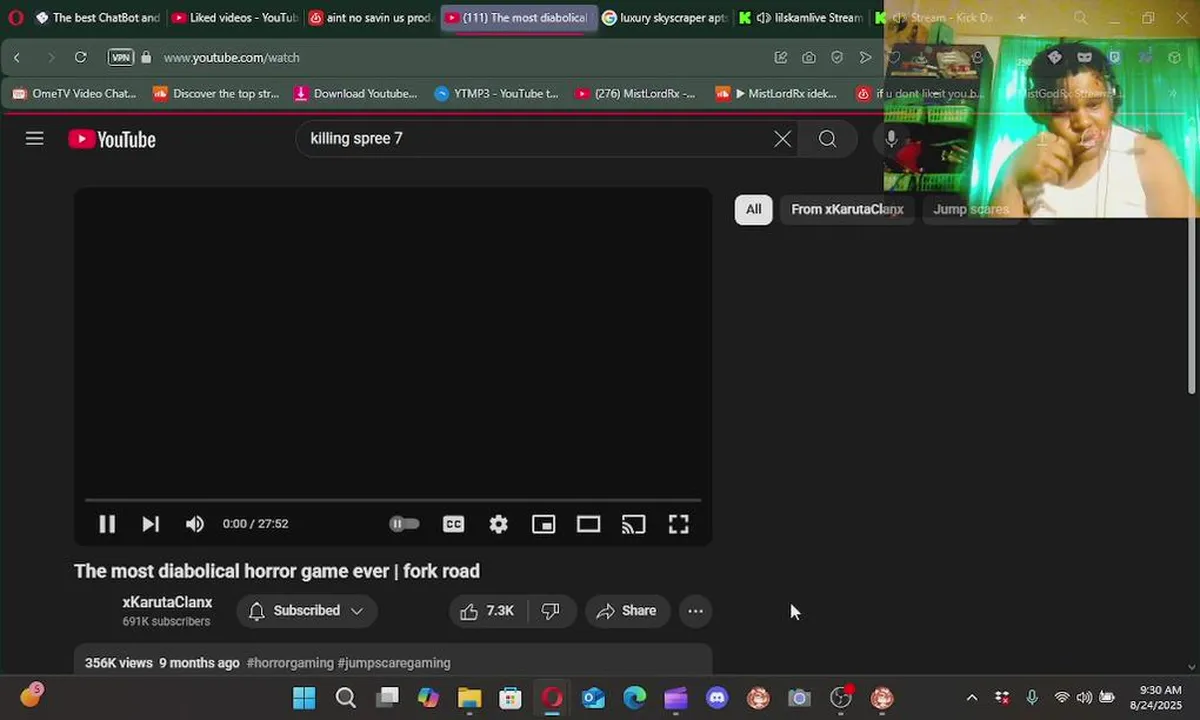This screenshot has width=1200, height=720.
Task: Like the video with thumbs up
Action: [x=487, y=611]
